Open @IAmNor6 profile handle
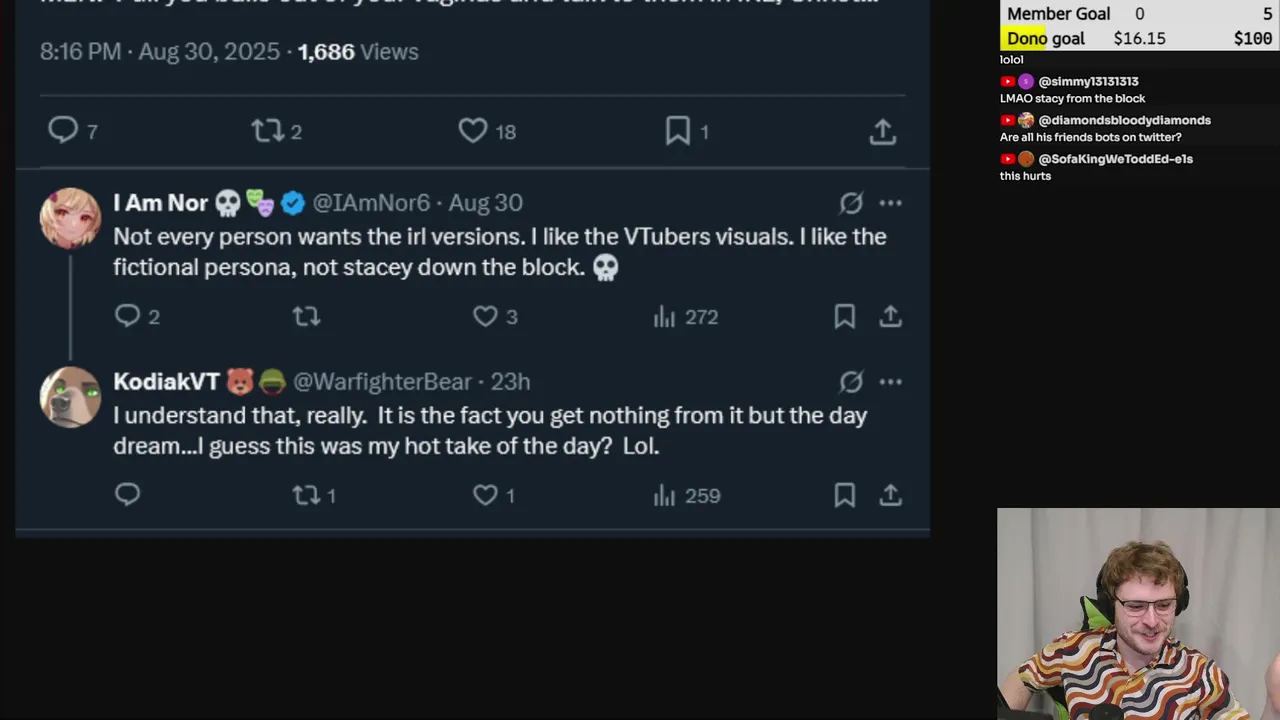This screenshot has width=1280, height=720. (371, 203)
